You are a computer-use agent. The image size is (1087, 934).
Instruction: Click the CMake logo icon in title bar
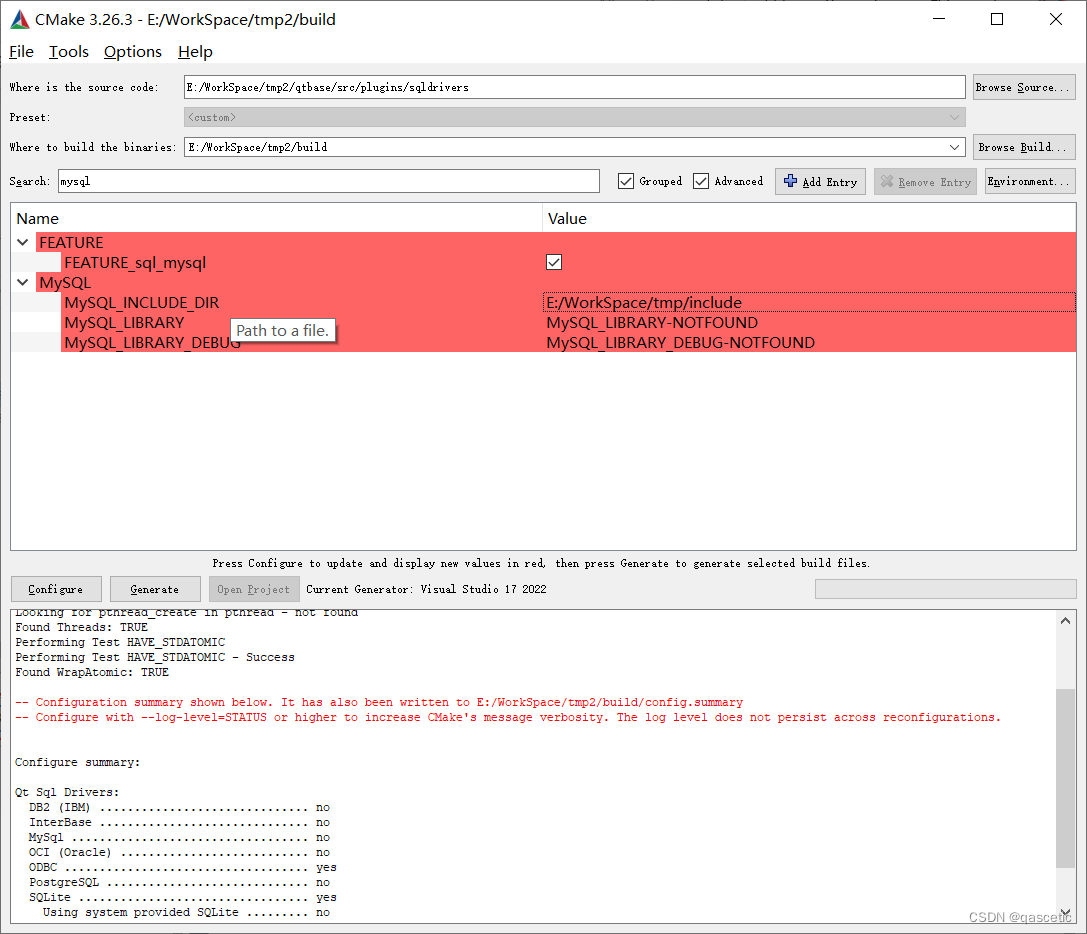(x=20, y=19)
